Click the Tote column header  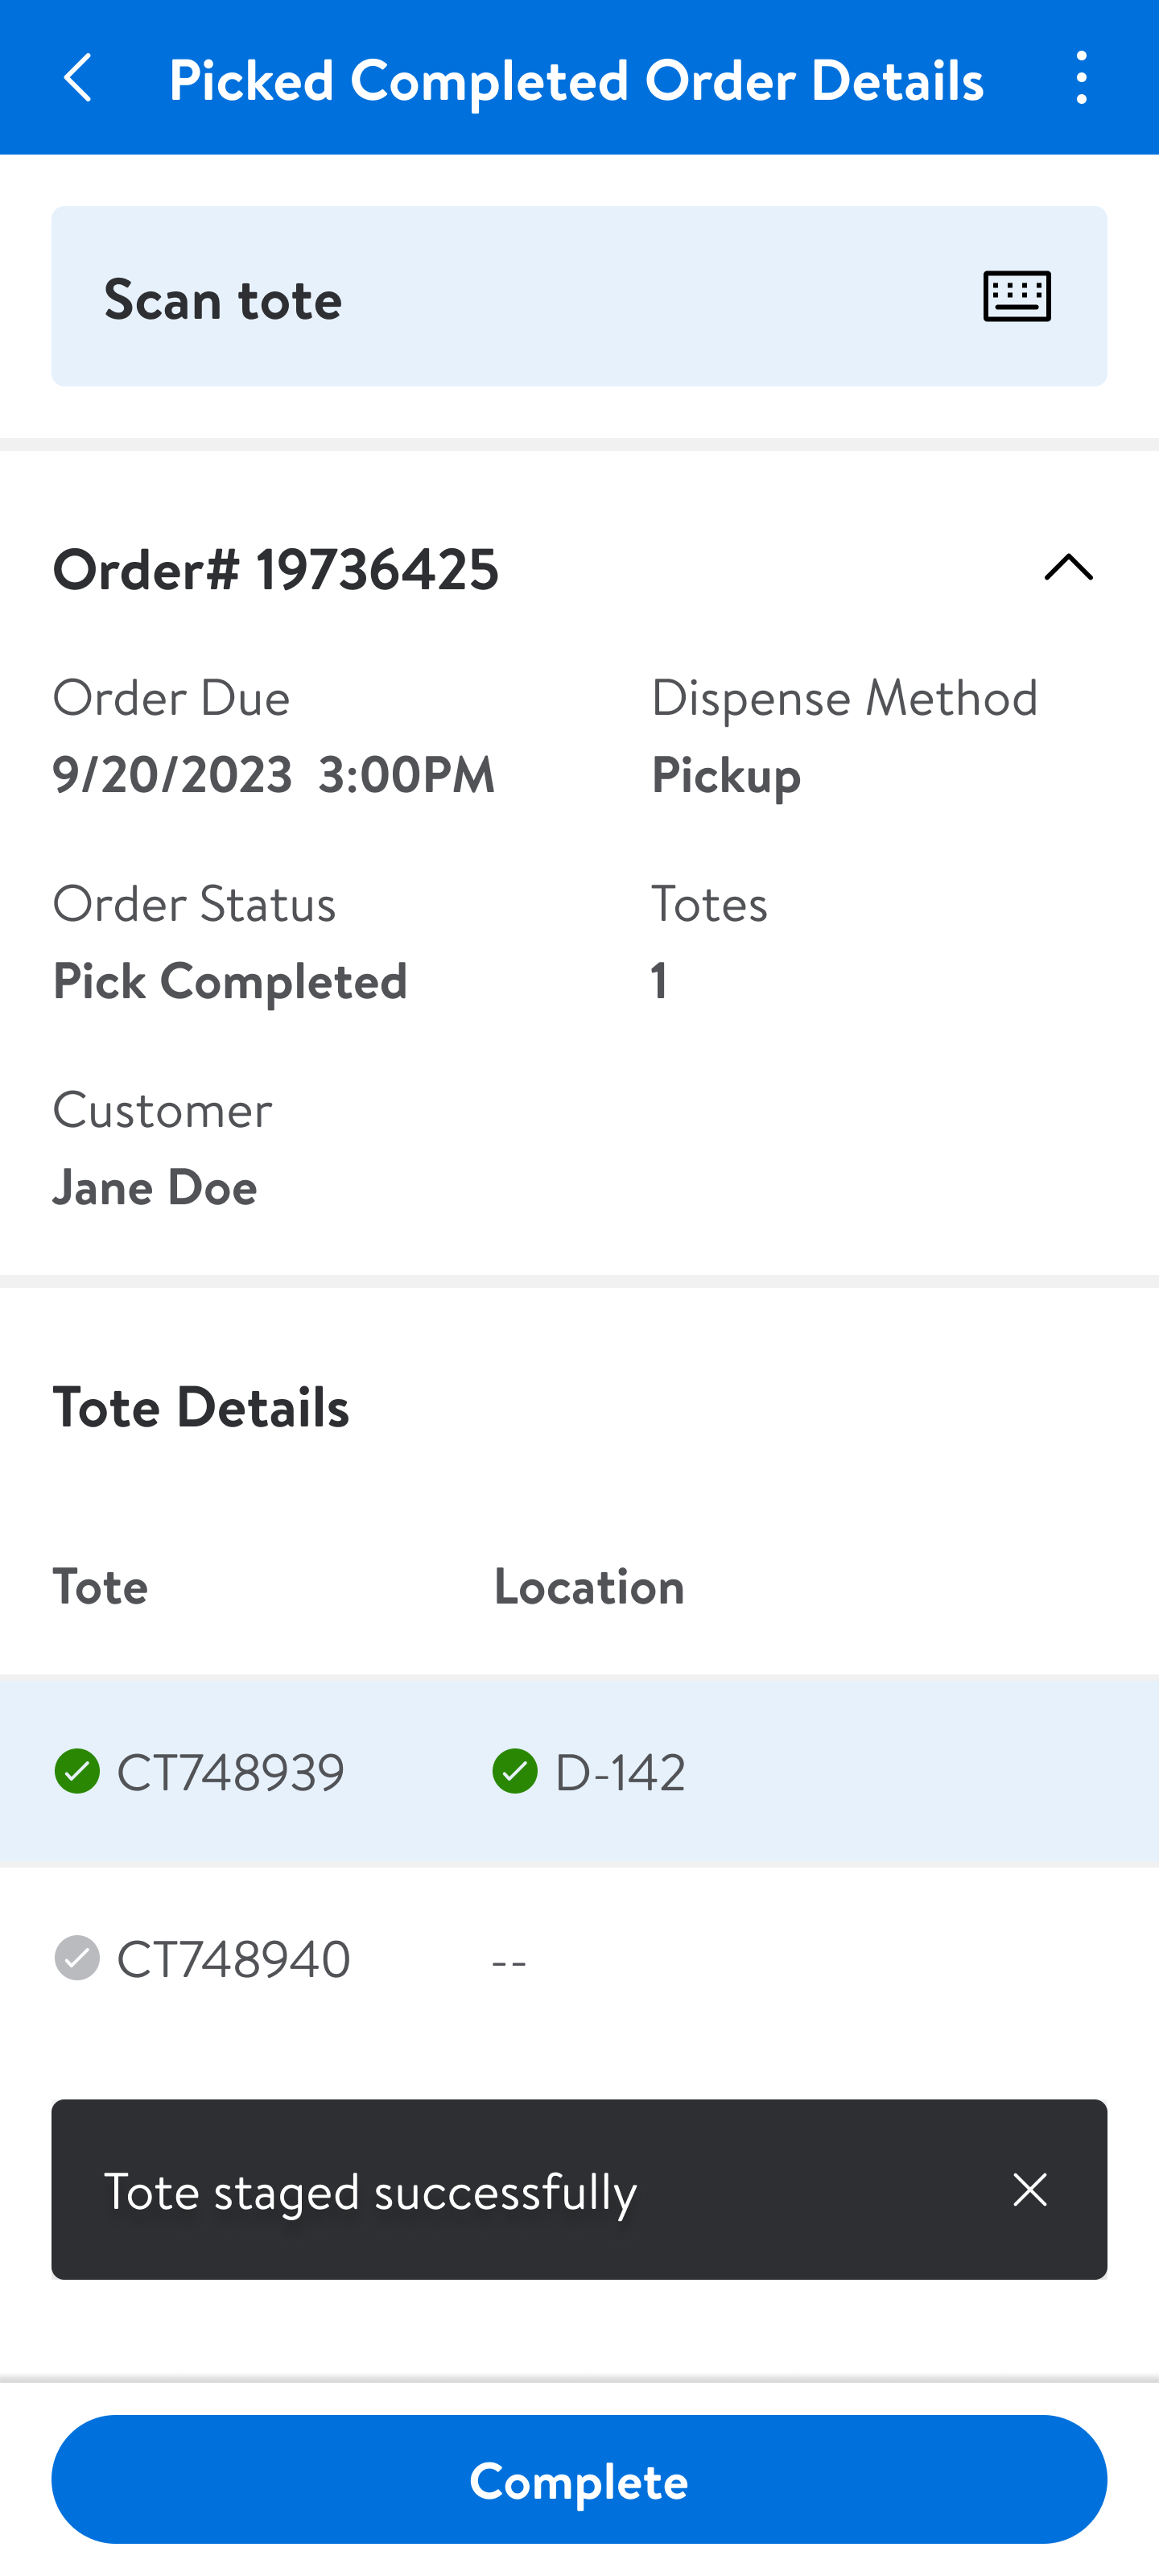[100, 1586]
